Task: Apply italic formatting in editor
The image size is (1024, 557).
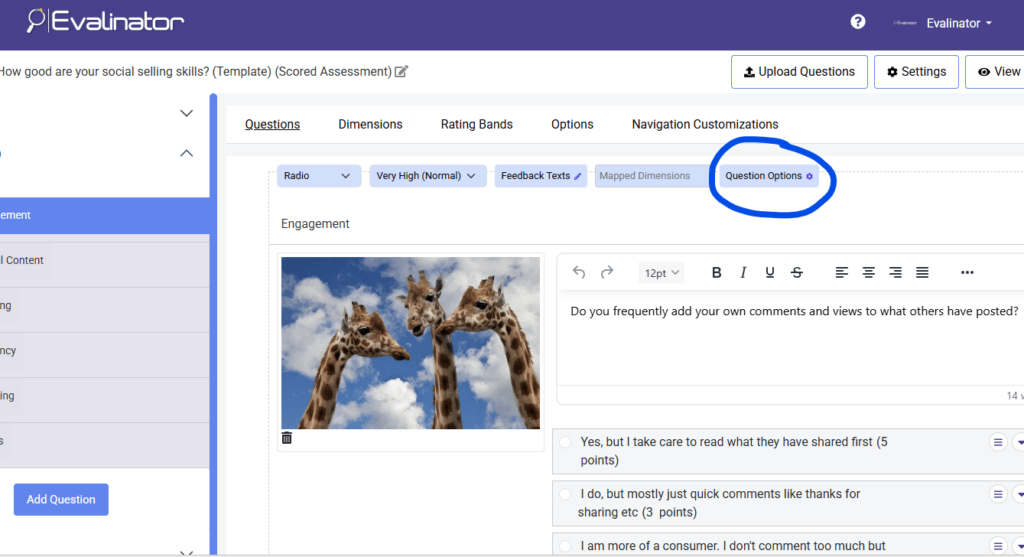Action: tap(743, 272)
